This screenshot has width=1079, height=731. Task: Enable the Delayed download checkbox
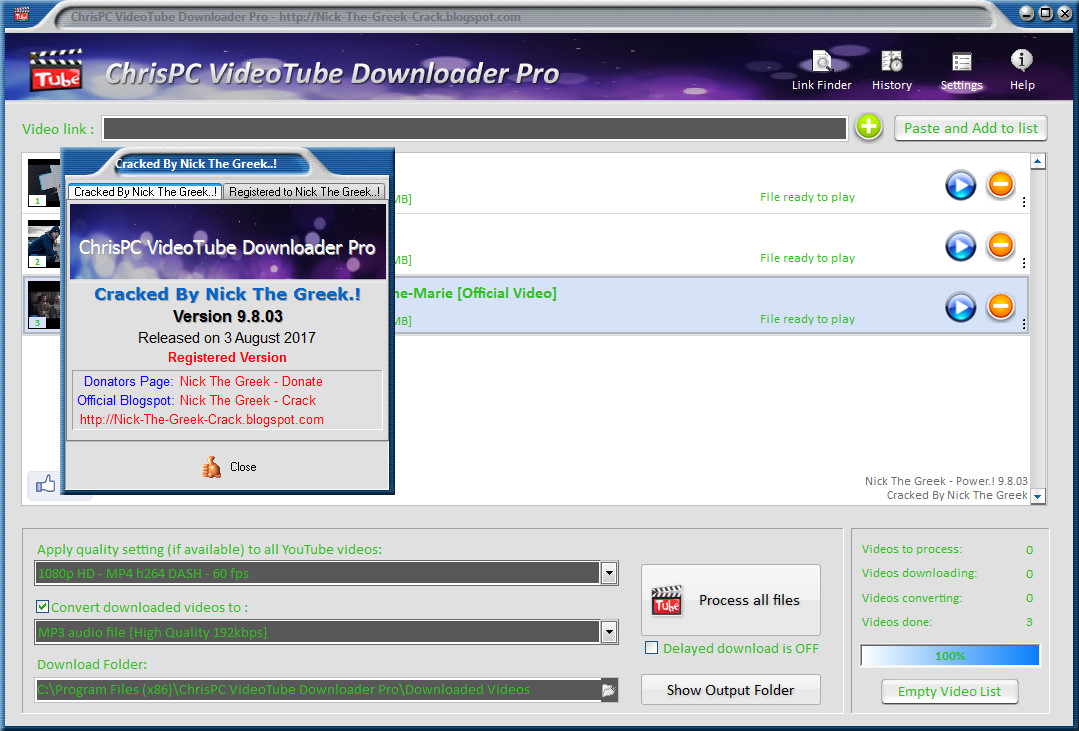651,648
